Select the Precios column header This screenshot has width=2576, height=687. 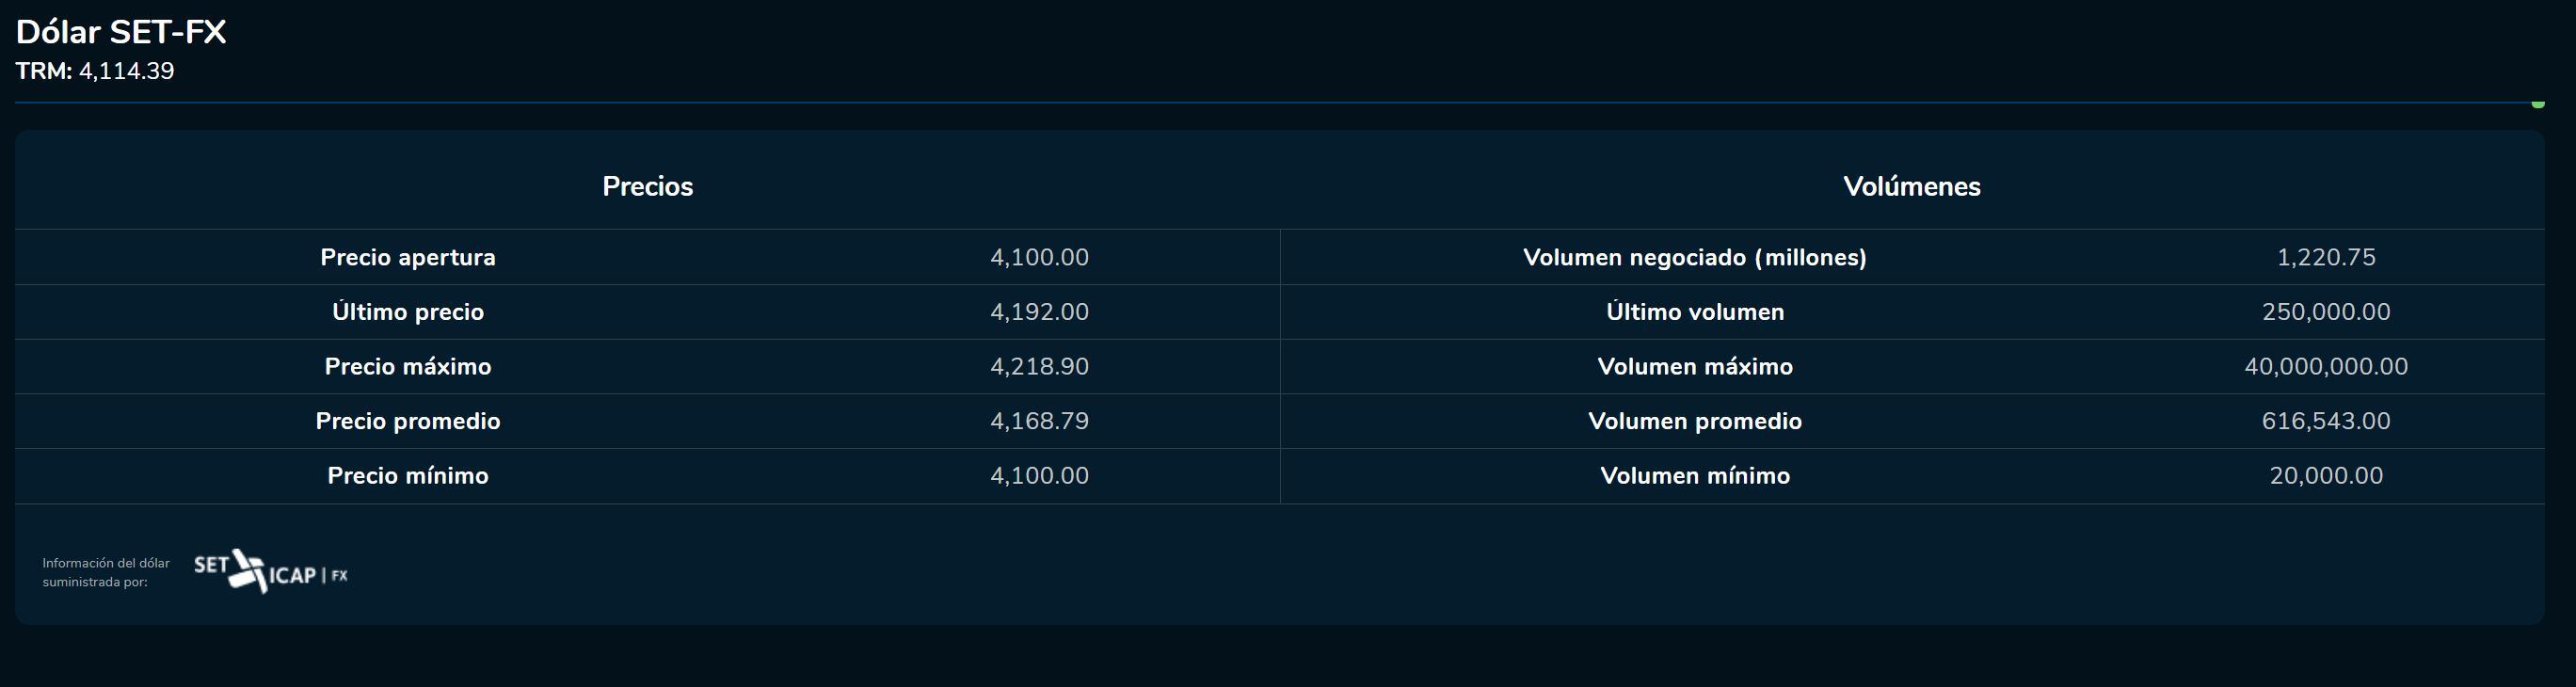tap(647, 186)
